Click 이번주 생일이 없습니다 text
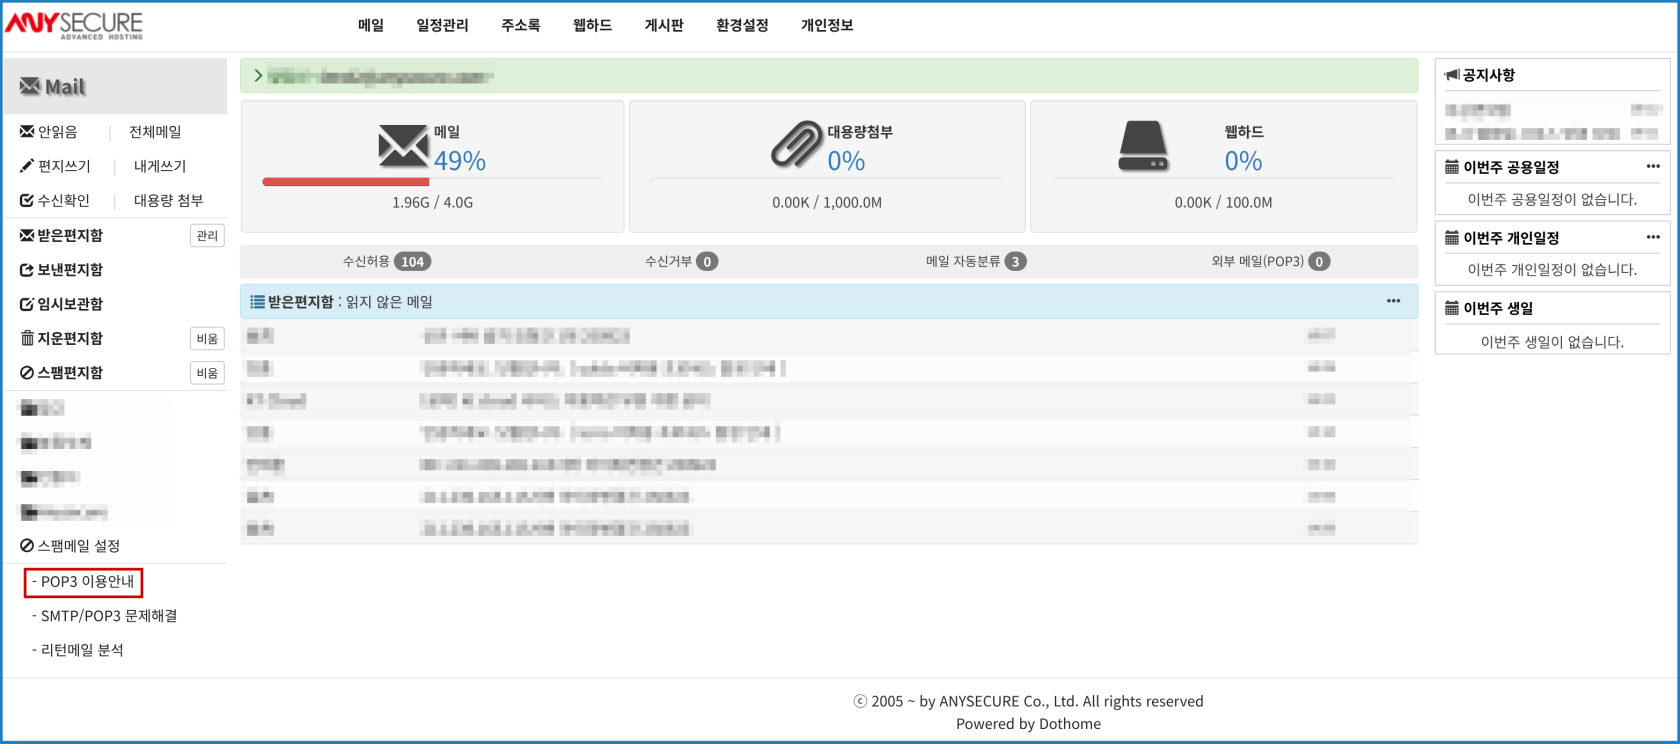 [x=1552, y=342]
